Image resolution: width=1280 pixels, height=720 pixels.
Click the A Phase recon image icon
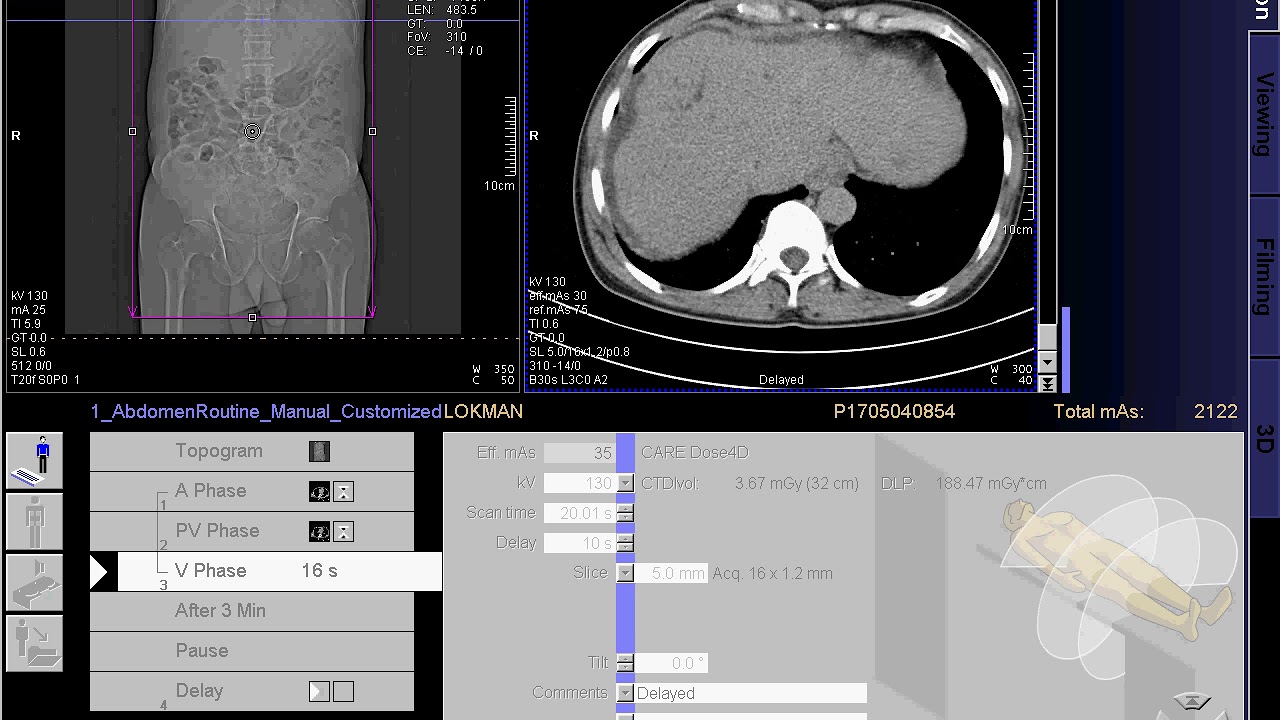319,491
